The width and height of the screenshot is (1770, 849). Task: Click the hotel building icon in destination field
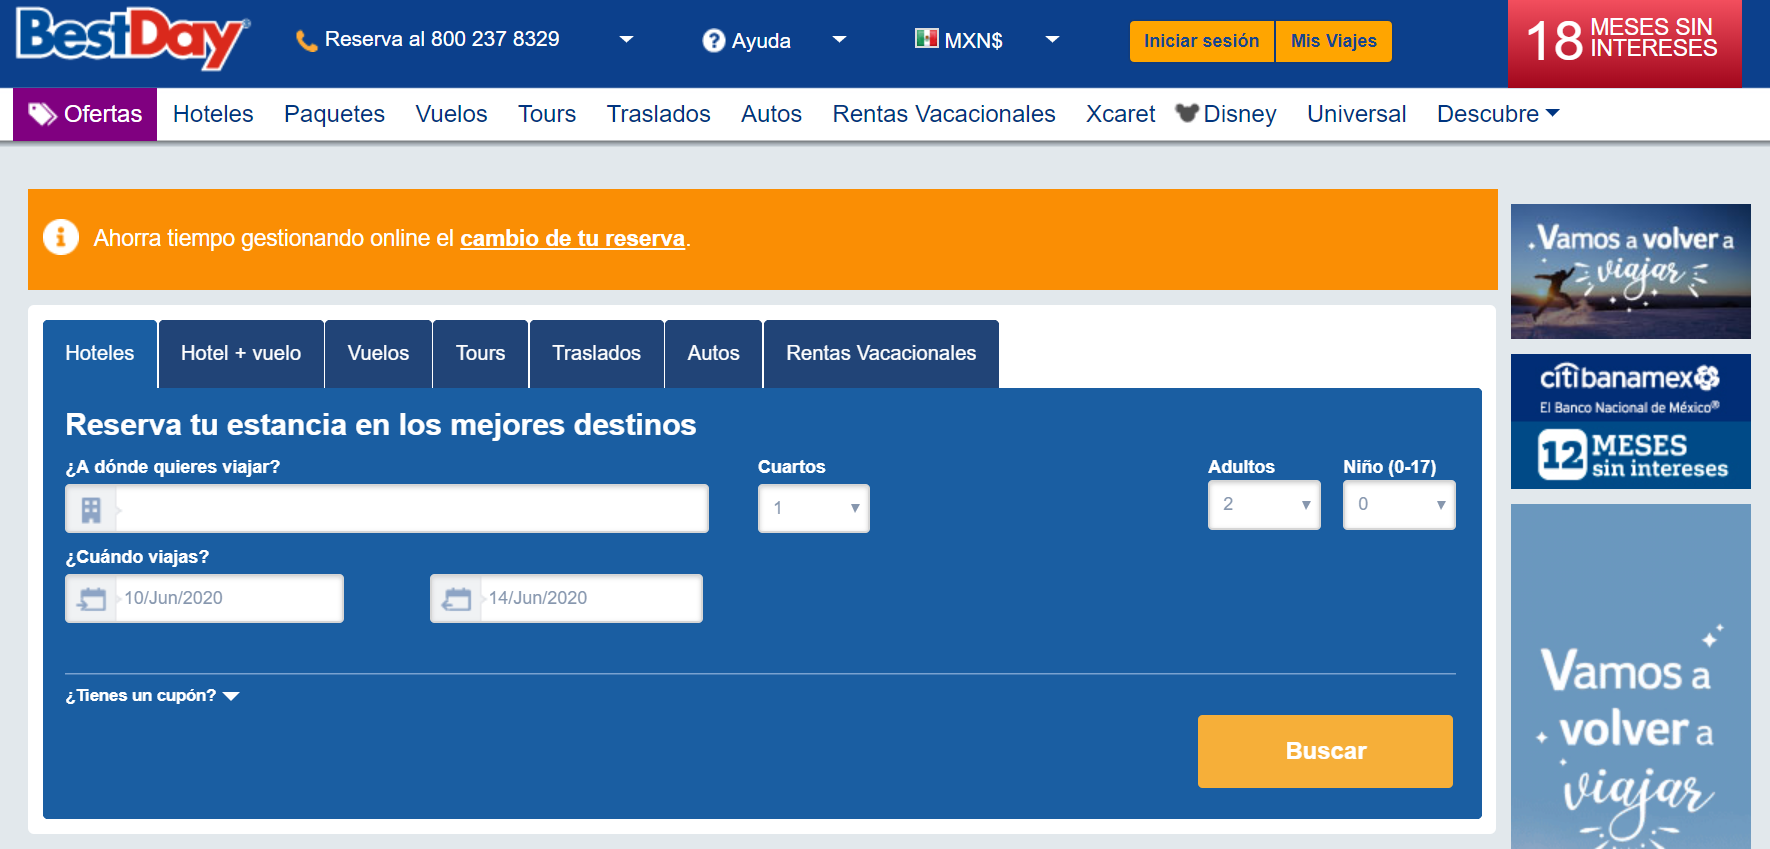91,509
